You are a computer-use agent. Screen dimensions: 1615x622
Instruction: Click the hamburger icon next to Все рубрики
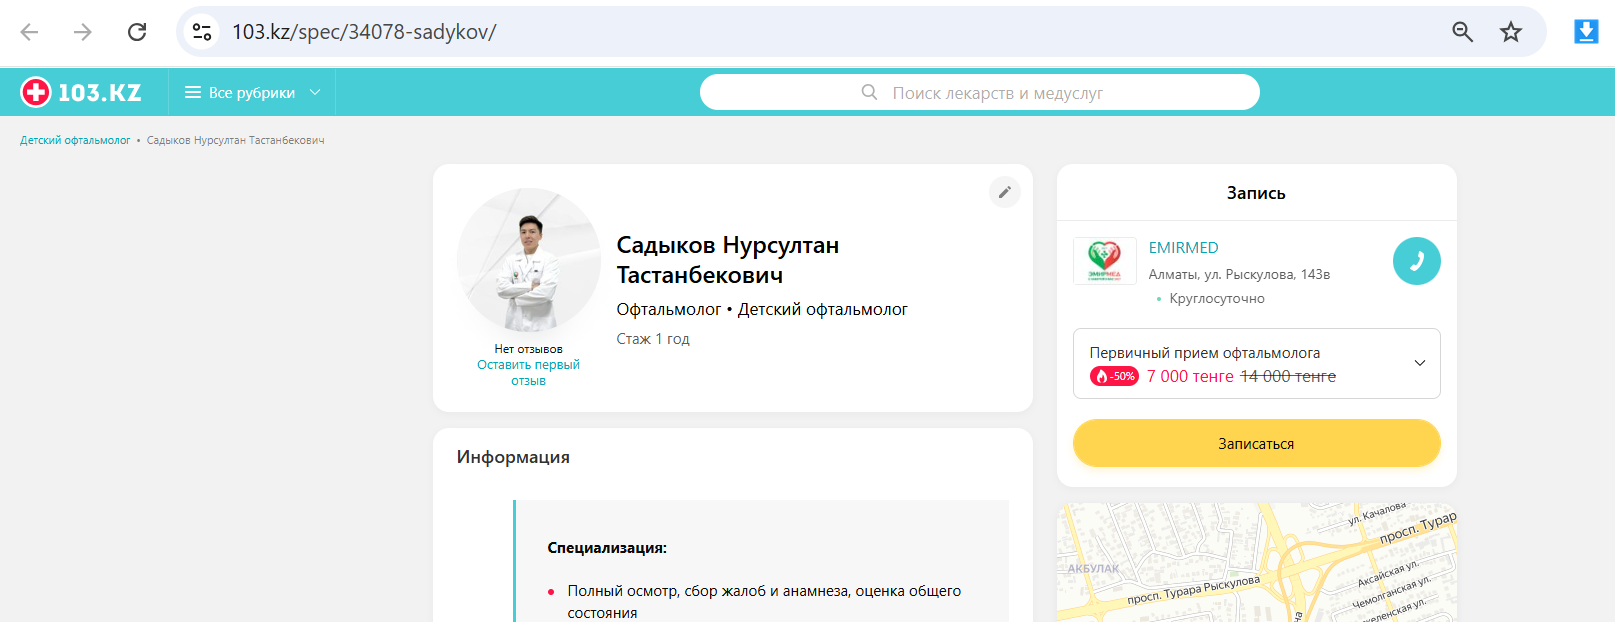[x=193, y=93]
